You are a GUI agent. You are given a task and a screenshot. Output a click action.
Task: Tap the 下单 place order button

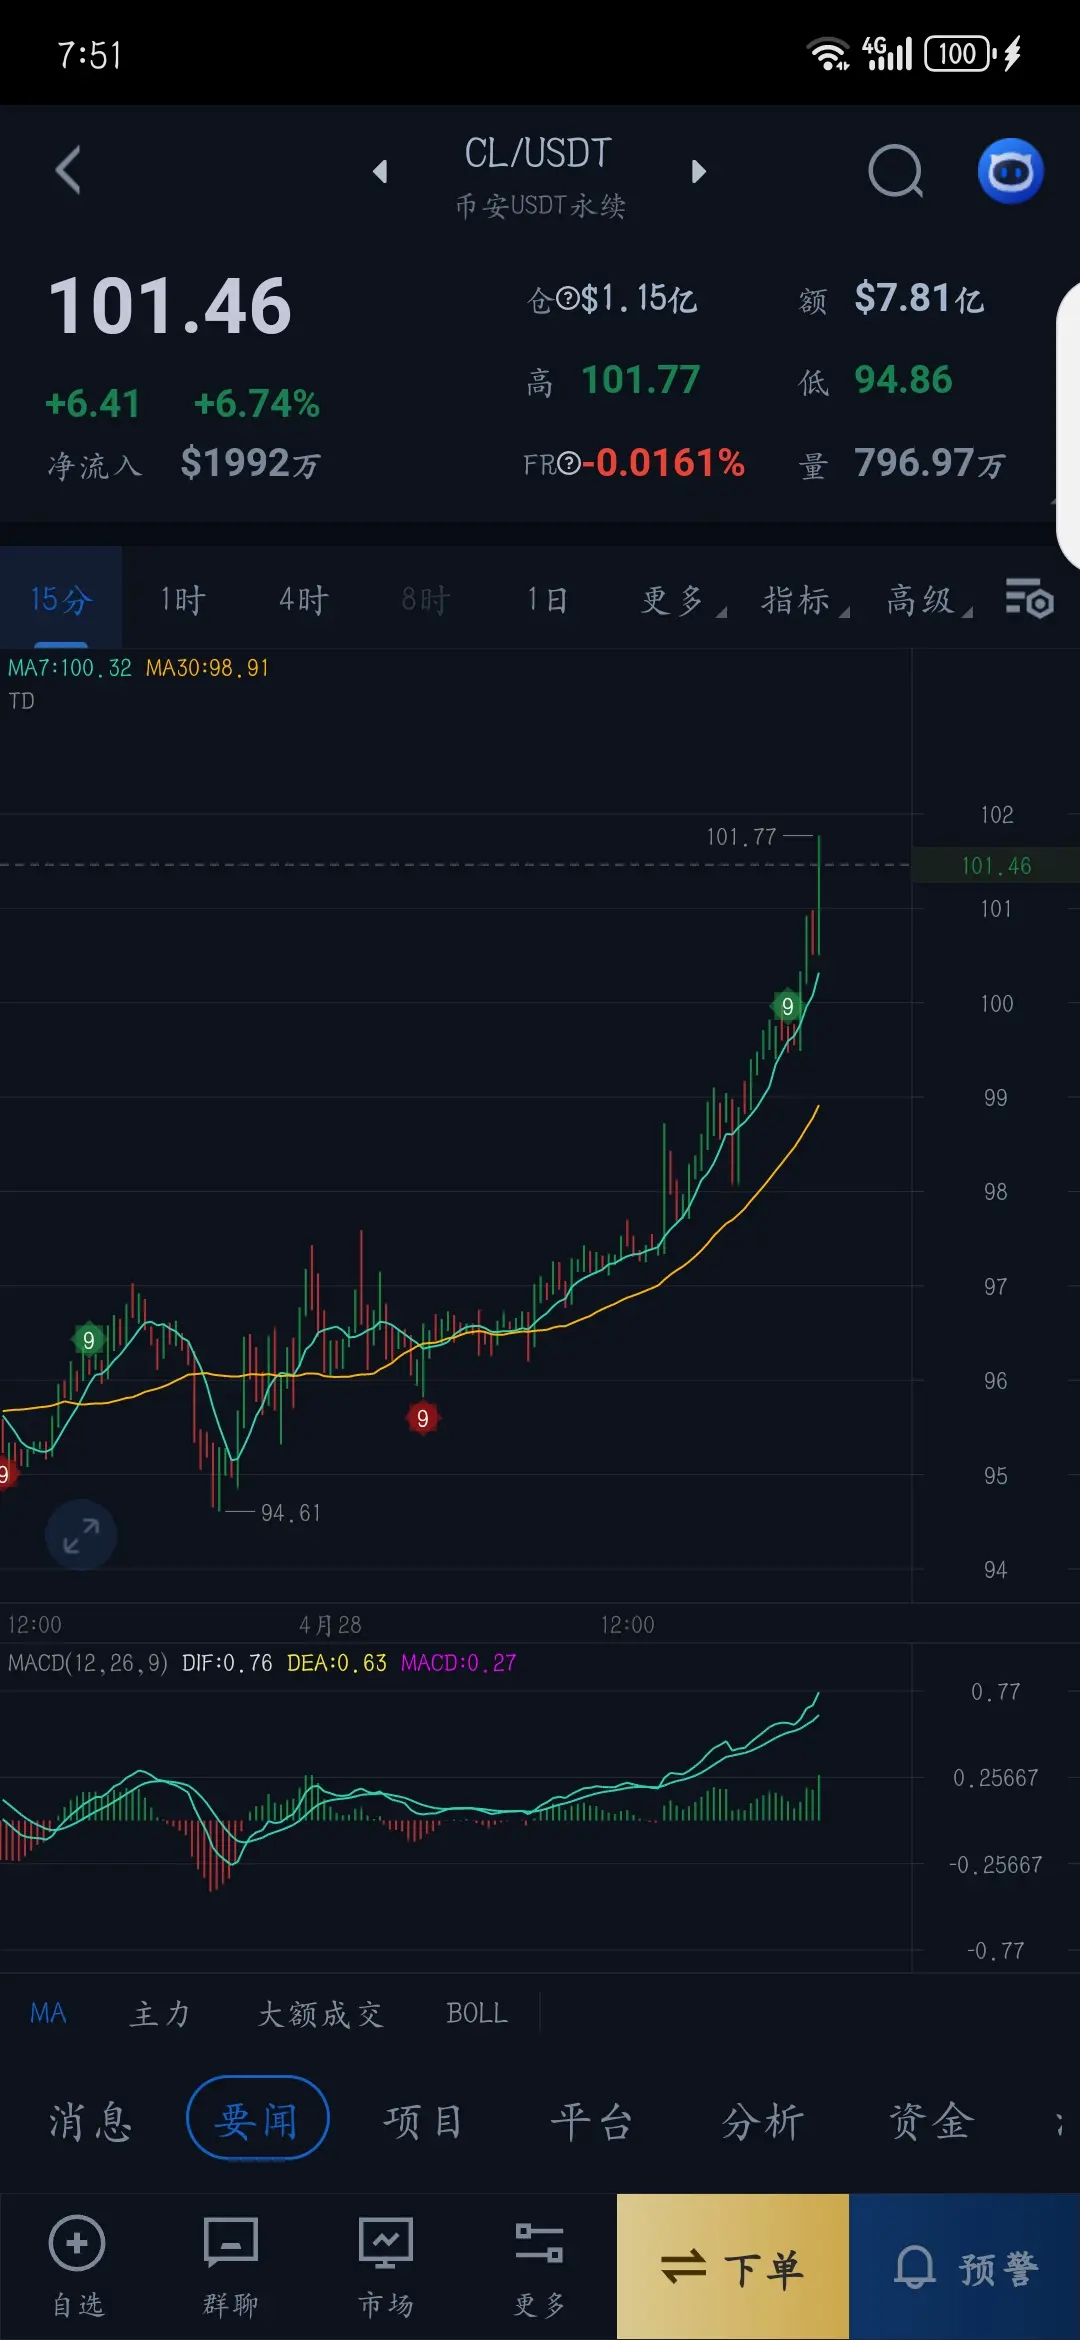coord(733,2267)
